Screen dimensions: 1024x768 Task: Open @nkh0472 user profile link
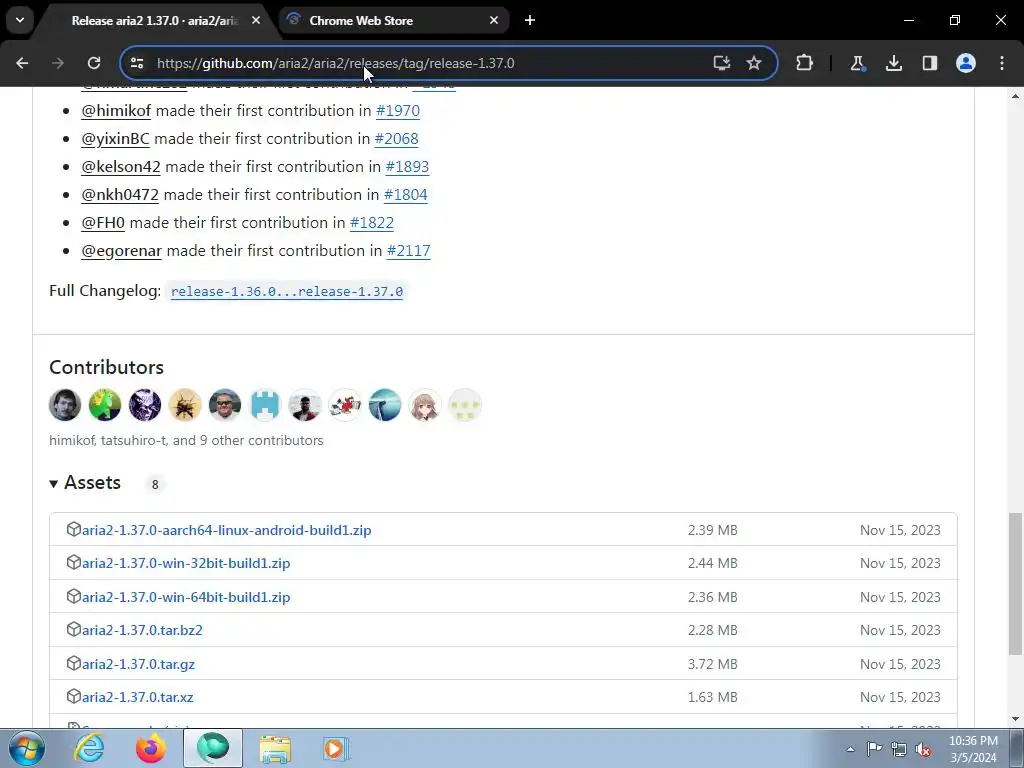[x=120, y=195]
